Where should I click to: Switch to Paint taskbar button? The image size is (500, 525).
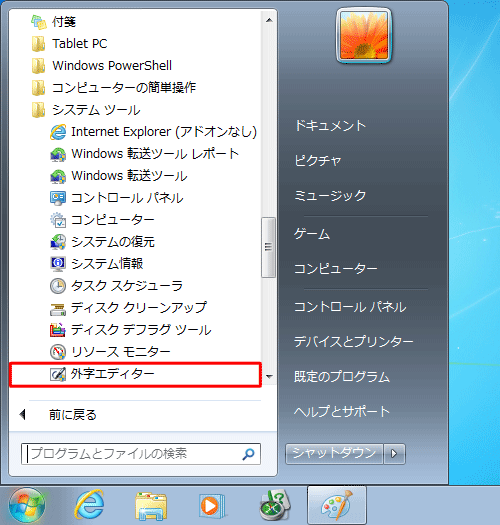[x=337, y=506]
